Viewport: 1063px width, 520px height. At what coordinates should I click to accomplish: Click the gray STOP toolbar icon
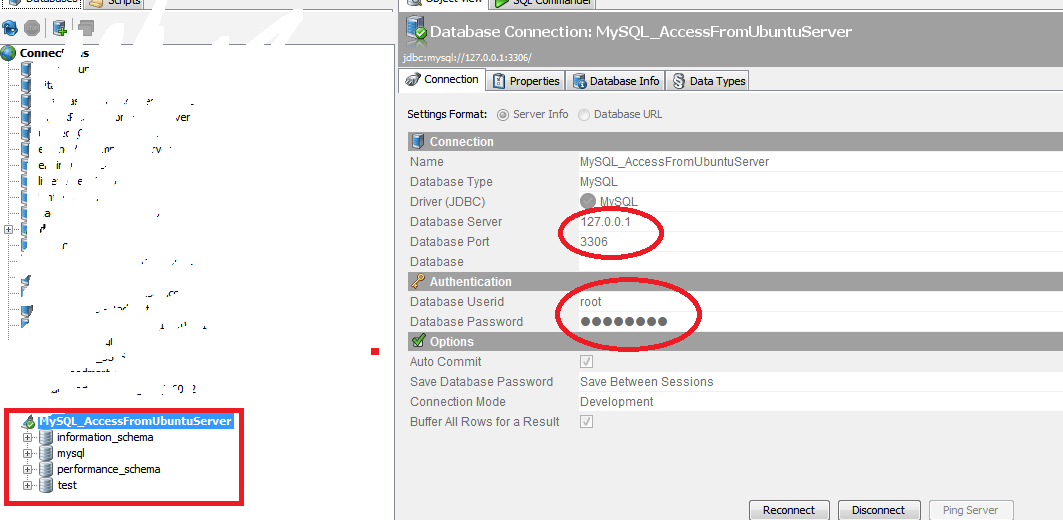point(31,28)
